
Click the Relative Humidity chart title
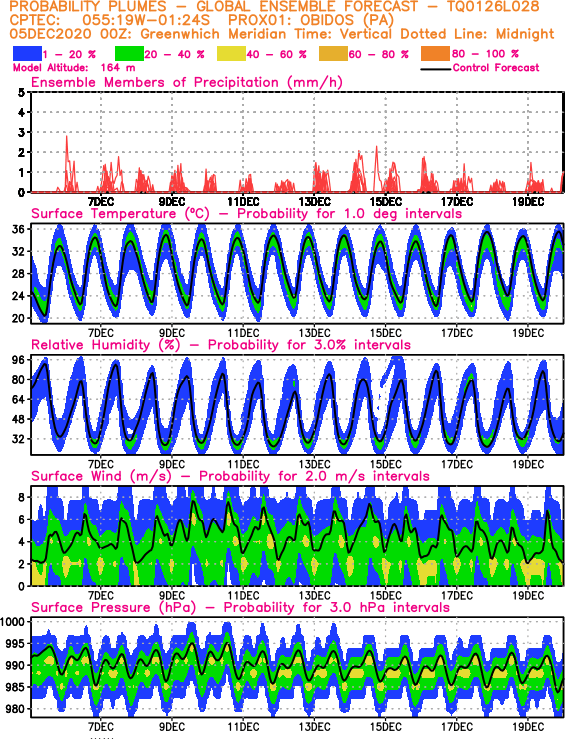pyautogui.click(x=221, y=345)
